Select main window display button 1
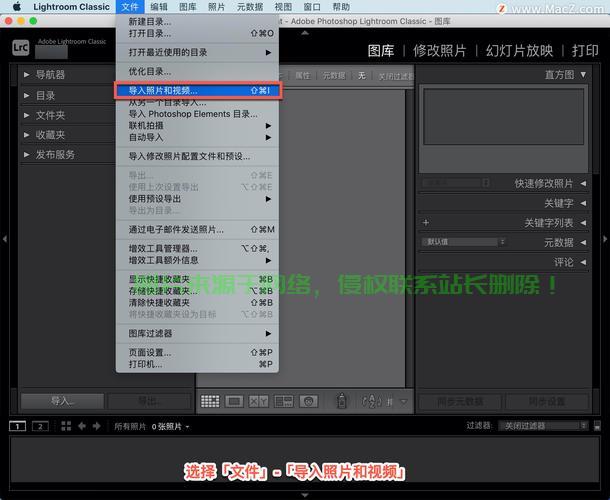Screen dimensions: 610x500 (x=18, y=426)
